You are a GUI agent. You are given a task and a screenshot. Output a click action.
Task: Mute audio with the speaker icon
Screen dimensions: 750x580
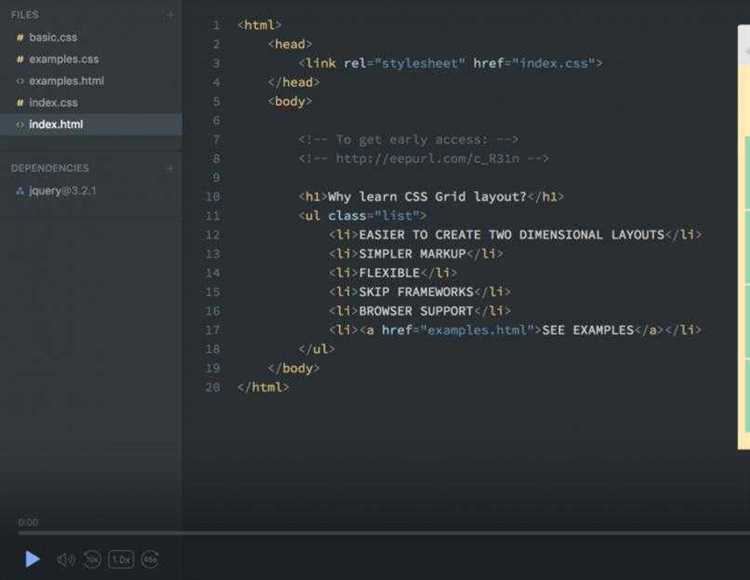(66, 560)
